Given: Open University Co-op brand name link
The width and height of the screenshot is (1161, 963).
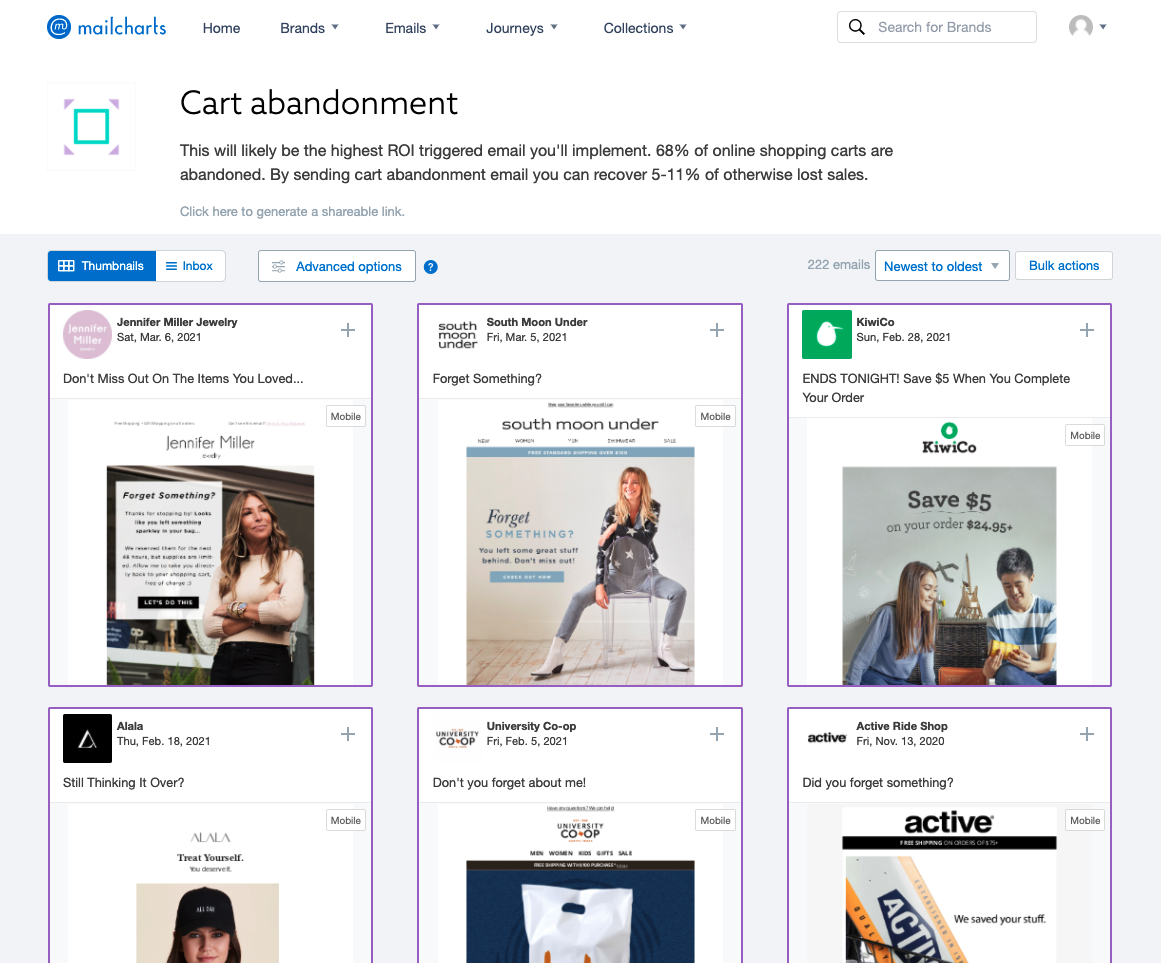Looking at the screenshot, I should 531,726.
